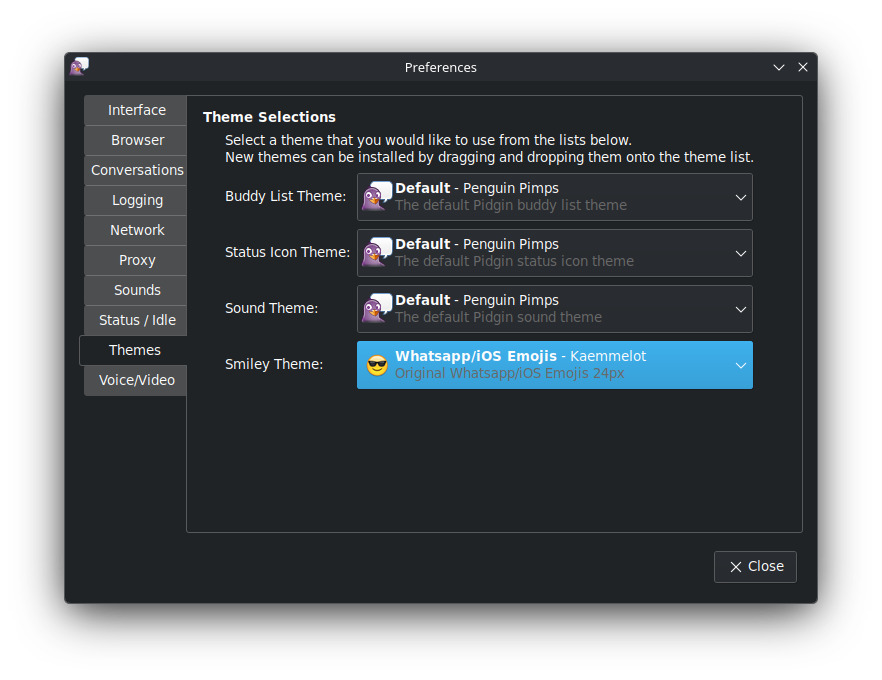This screenshot has width=882, height=680.
Task: Open the Network preferences tab
Action: (136, 230)
